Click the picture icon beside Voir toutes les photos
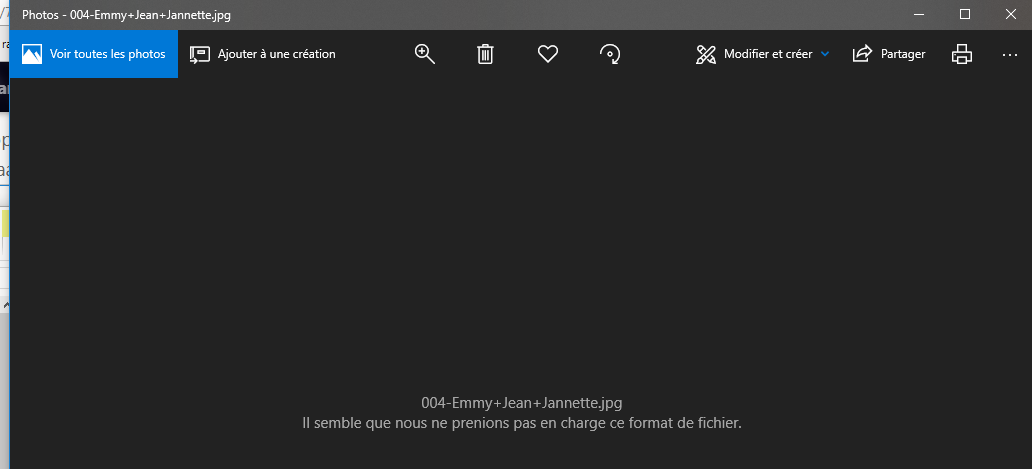Screen dimensions: 1032x469 click(32, 54)
